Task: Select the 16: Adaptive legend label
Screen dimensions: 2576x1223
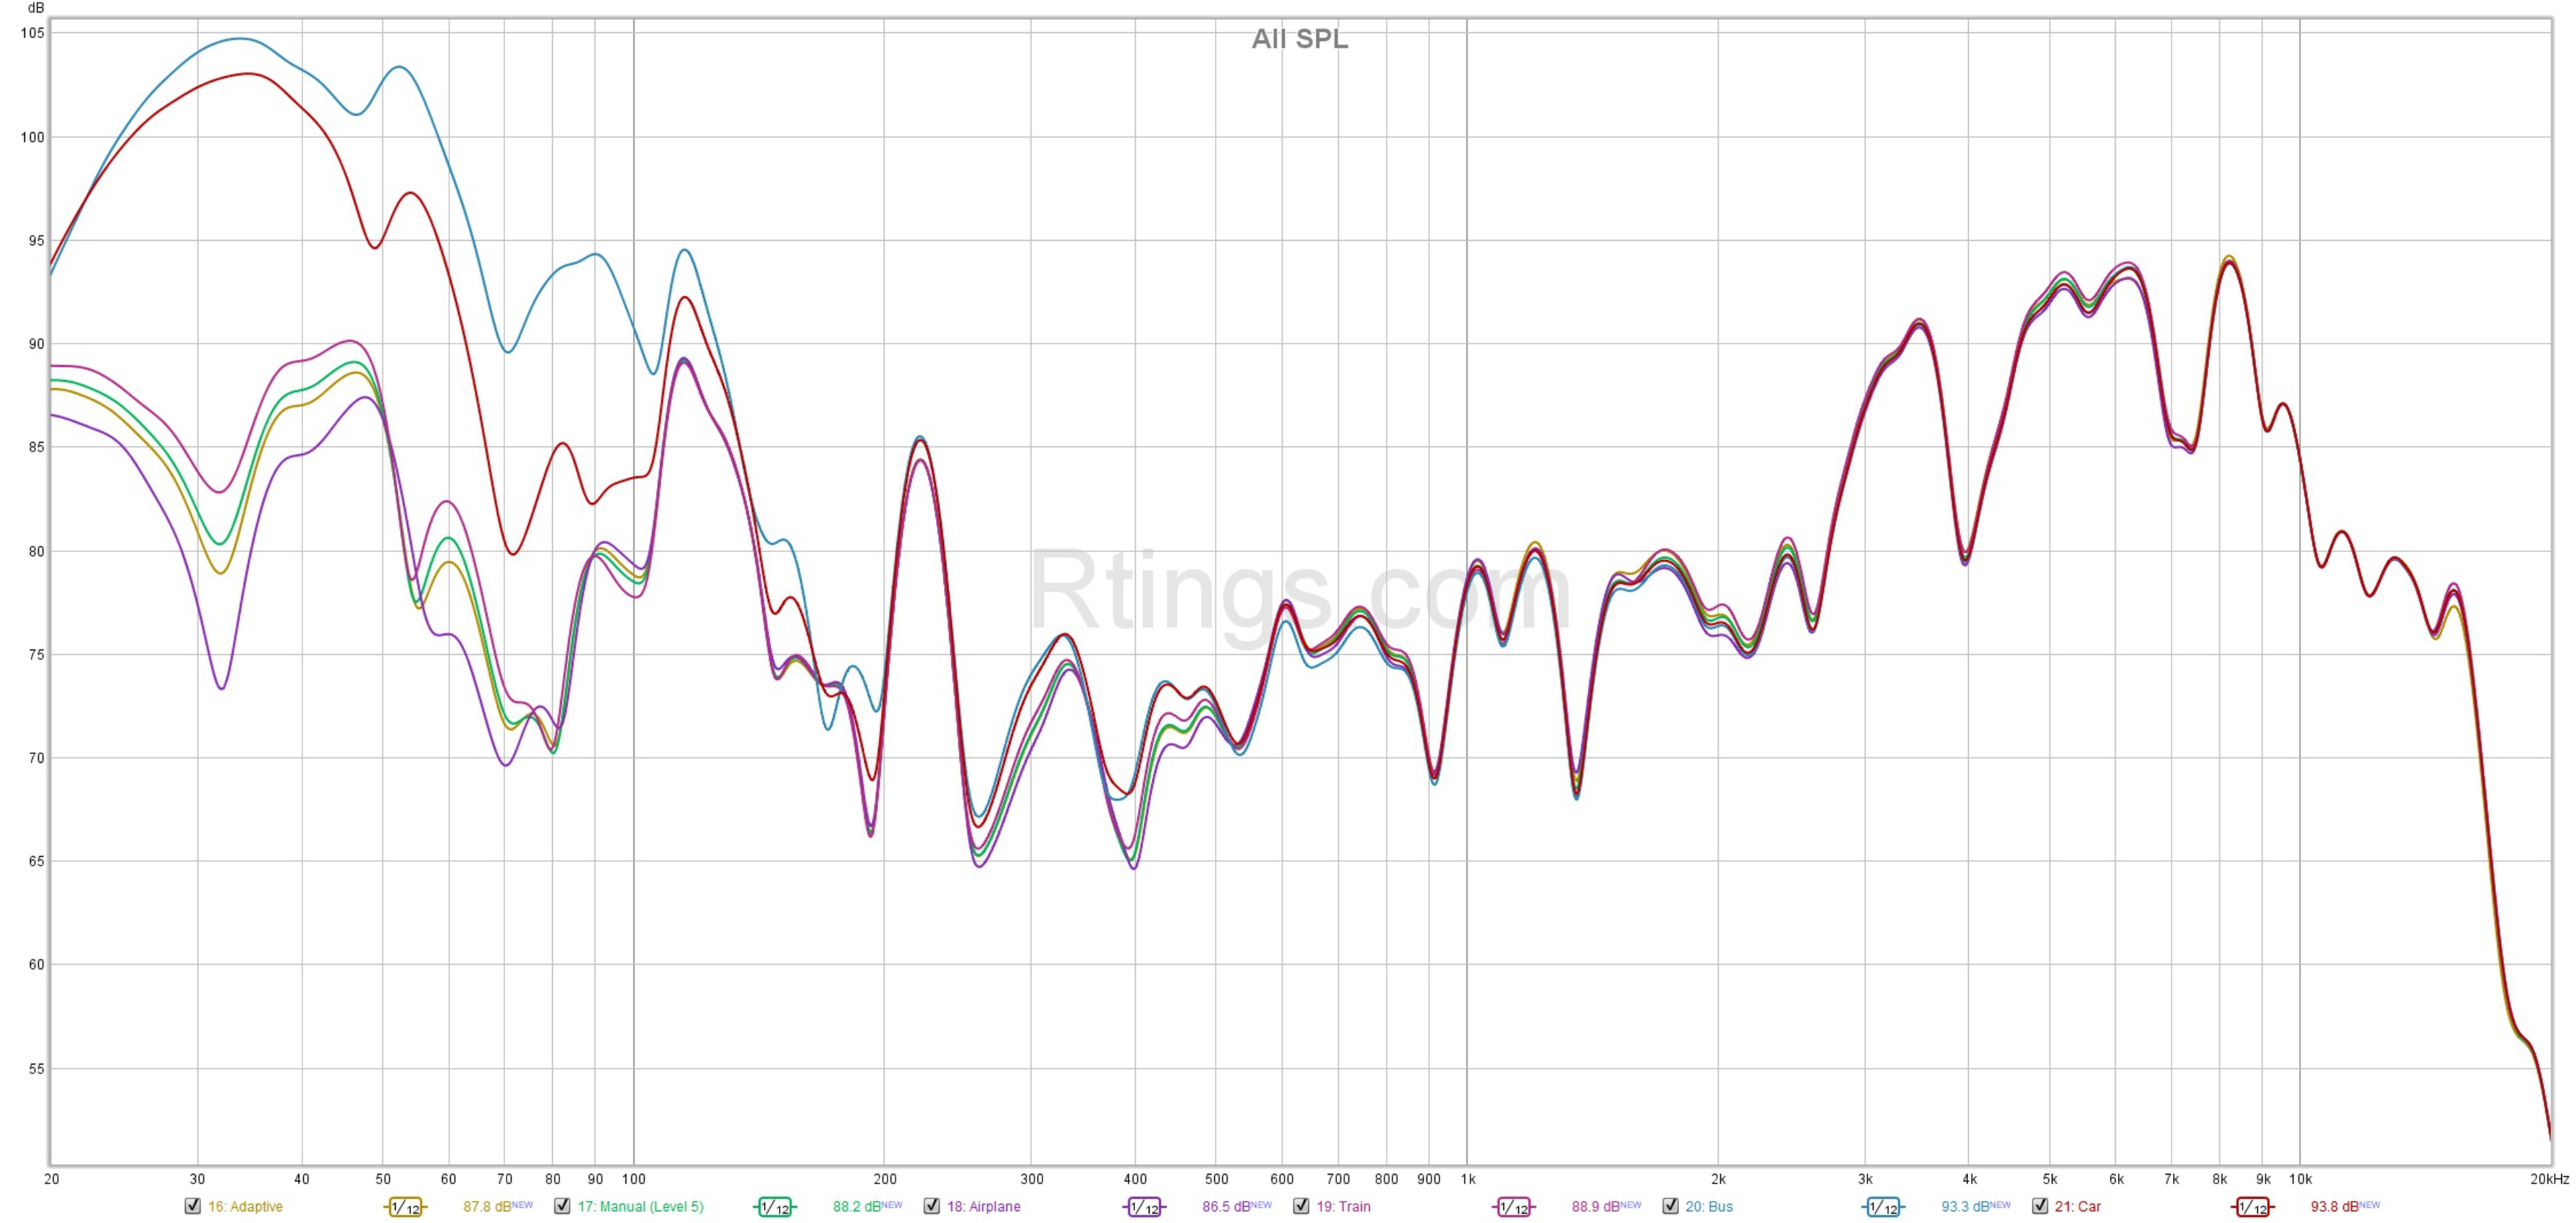Action: tap(245, 1207)
